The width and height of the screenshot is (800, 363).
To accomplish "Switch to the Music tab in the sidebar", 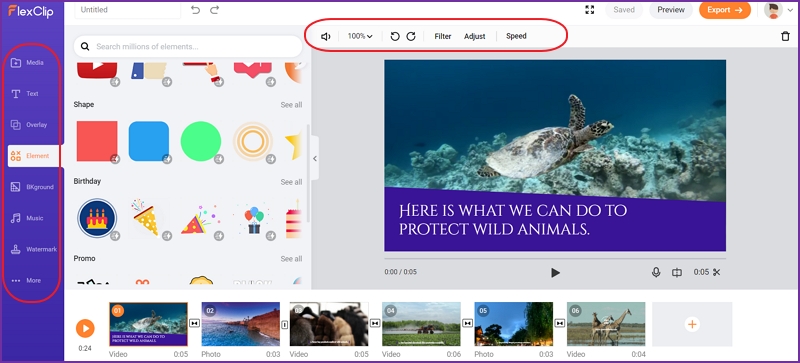I will [34, 218].
